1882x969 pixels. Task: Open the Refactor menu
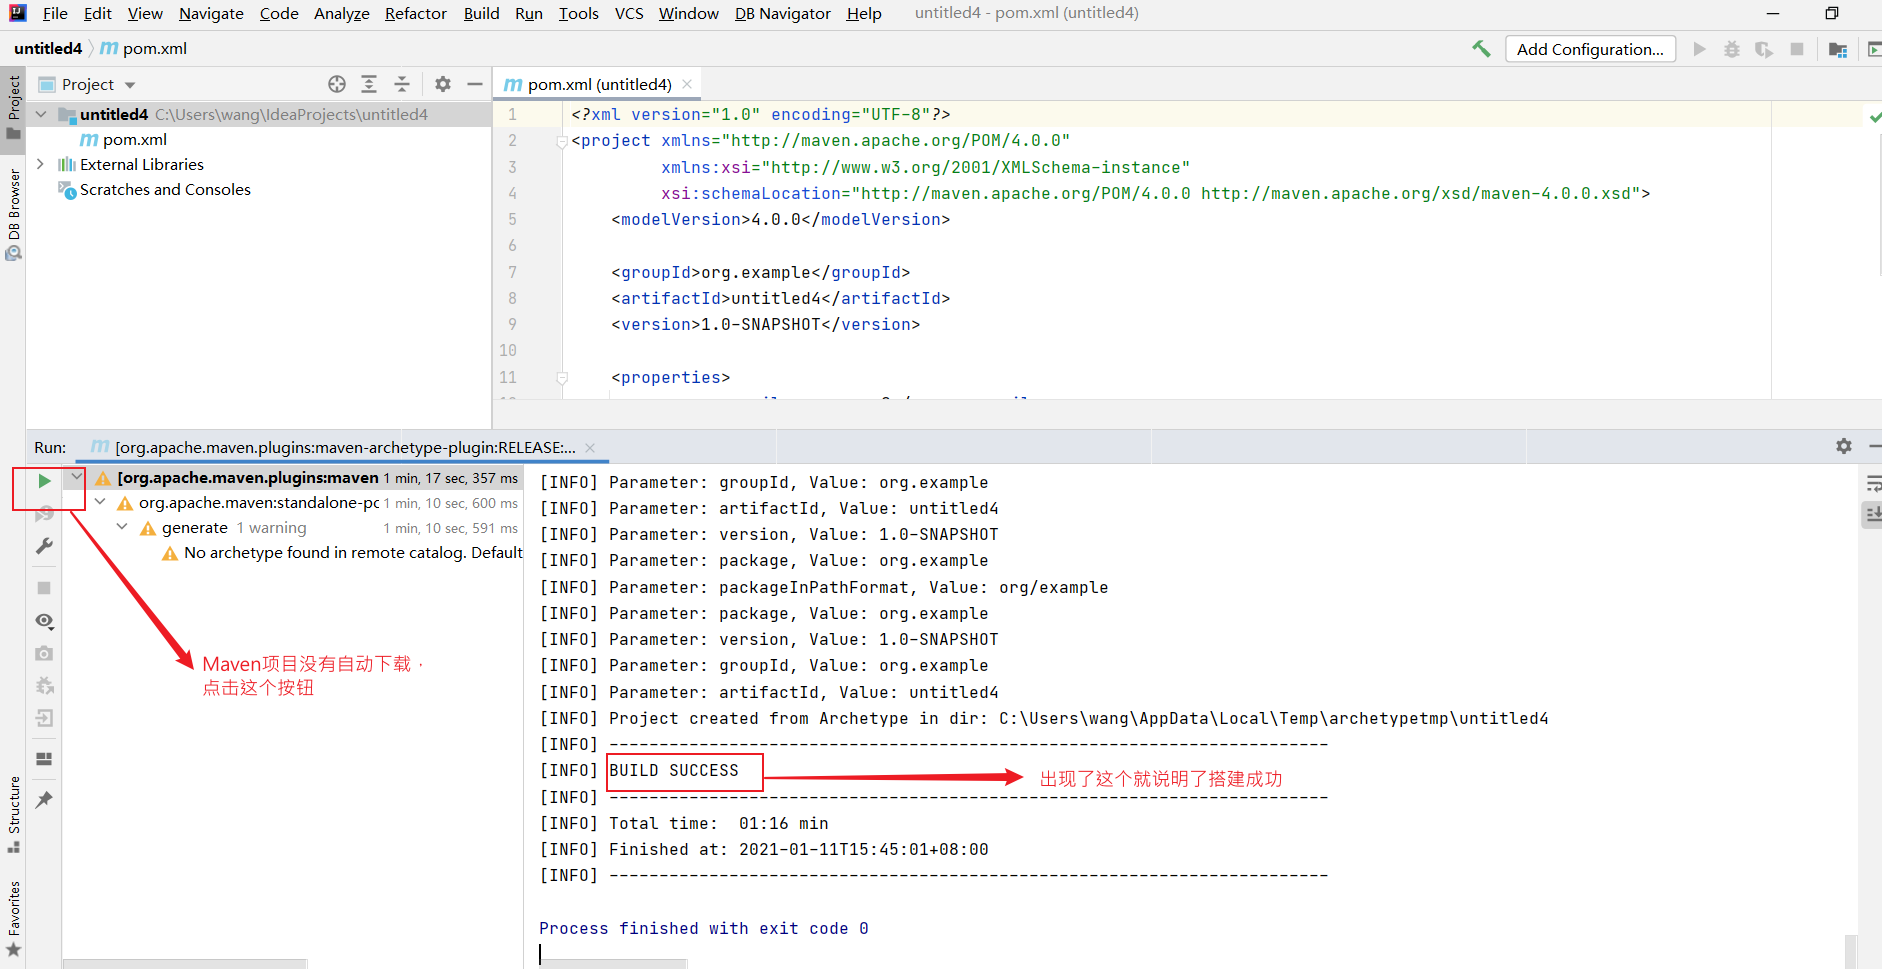coord(415,13)
